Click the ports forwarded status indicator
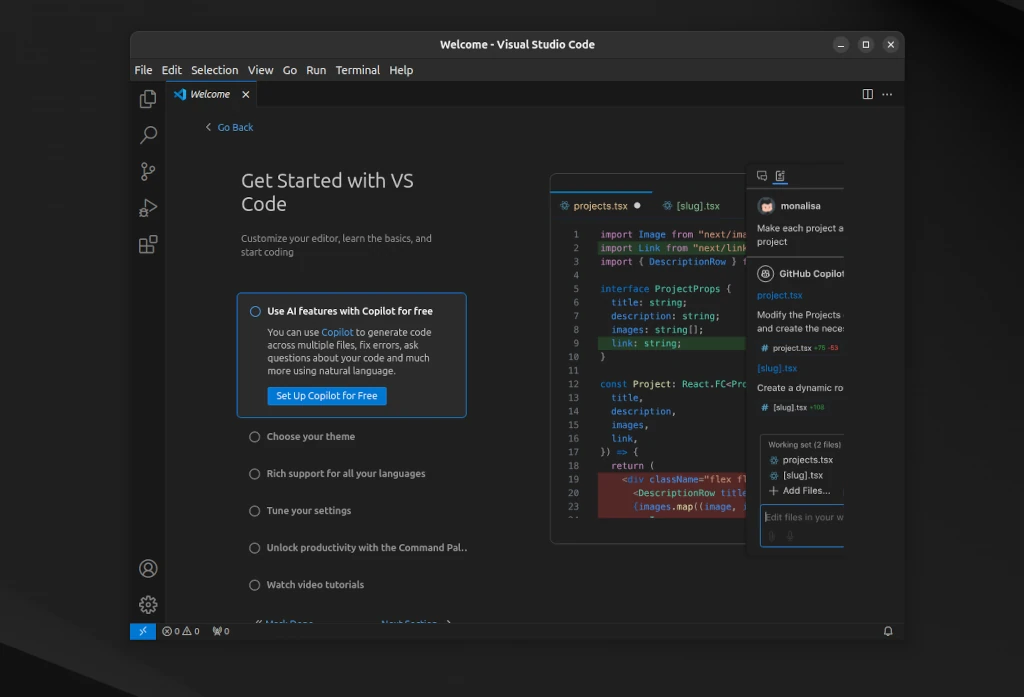Viewport: 1024px width, 697px height. point(221,631)
